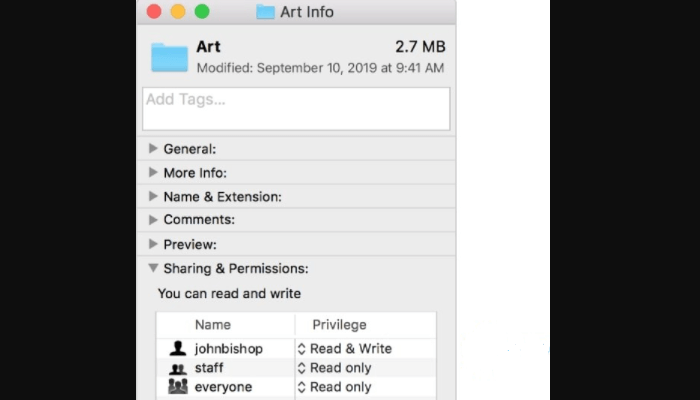Click the folder icon in the title bar
The image size is (700, 400).
pyautogui.click(x=265, y=12)
